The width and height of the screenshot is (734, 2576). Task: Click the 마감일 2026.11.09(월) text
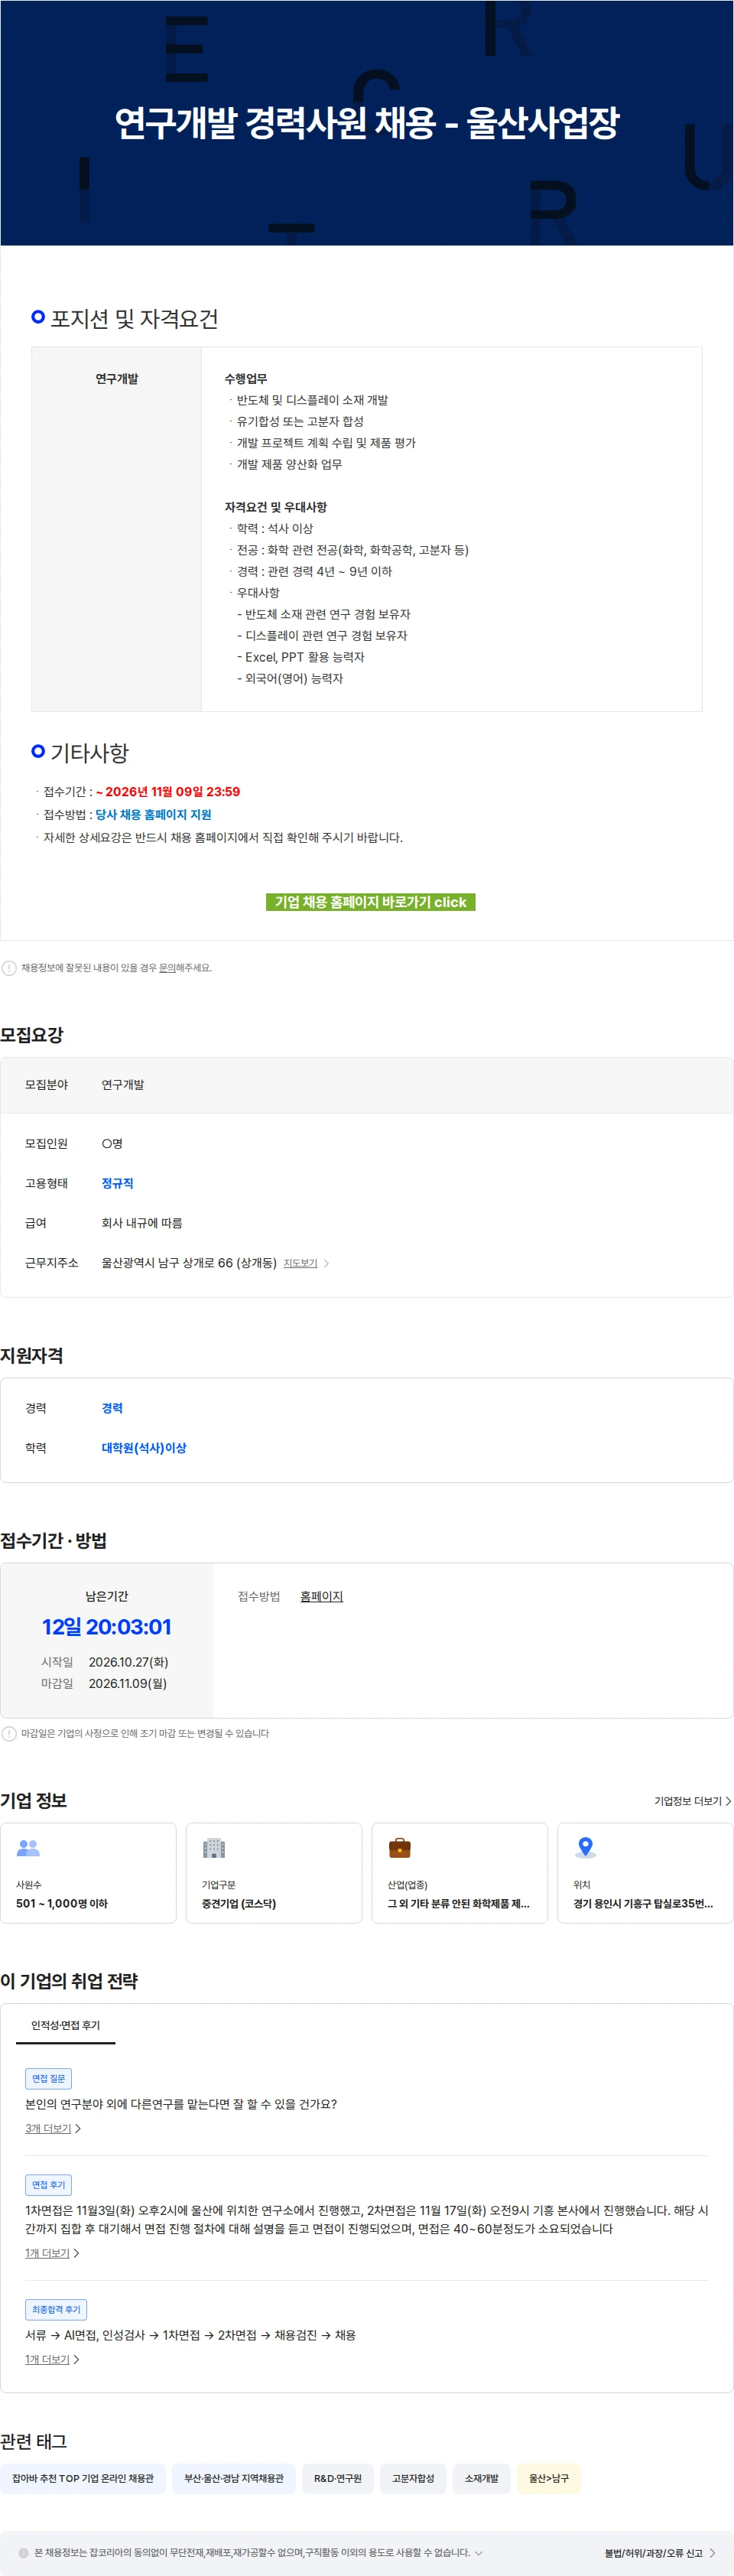click(x=104, y=1683)
